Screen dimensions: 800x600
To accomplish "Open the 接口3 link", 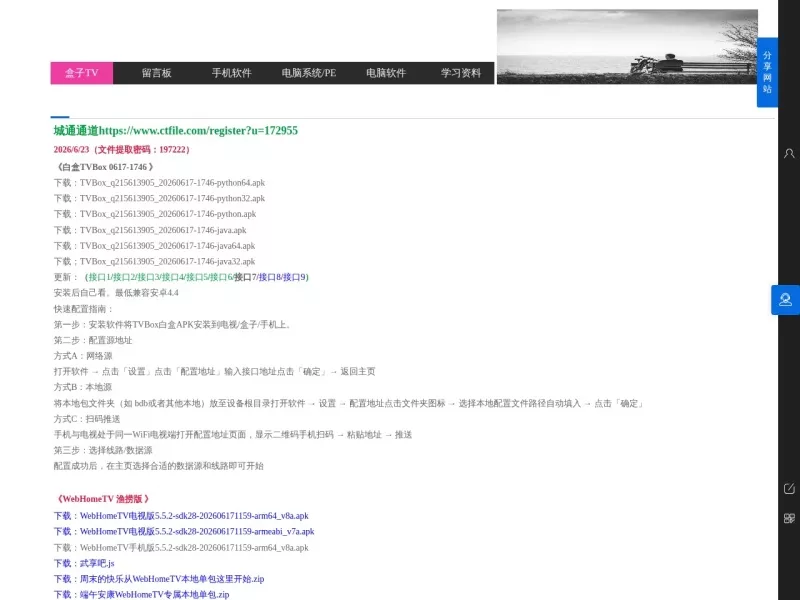I will pos(148,277).
